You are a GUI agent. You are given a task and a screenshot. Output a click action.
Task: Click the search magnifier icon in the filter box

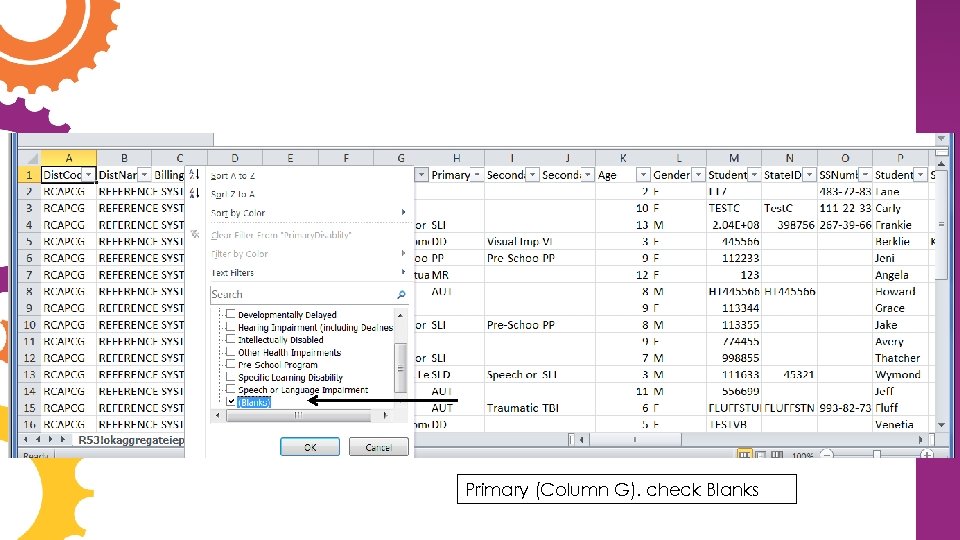pos(401,294)
